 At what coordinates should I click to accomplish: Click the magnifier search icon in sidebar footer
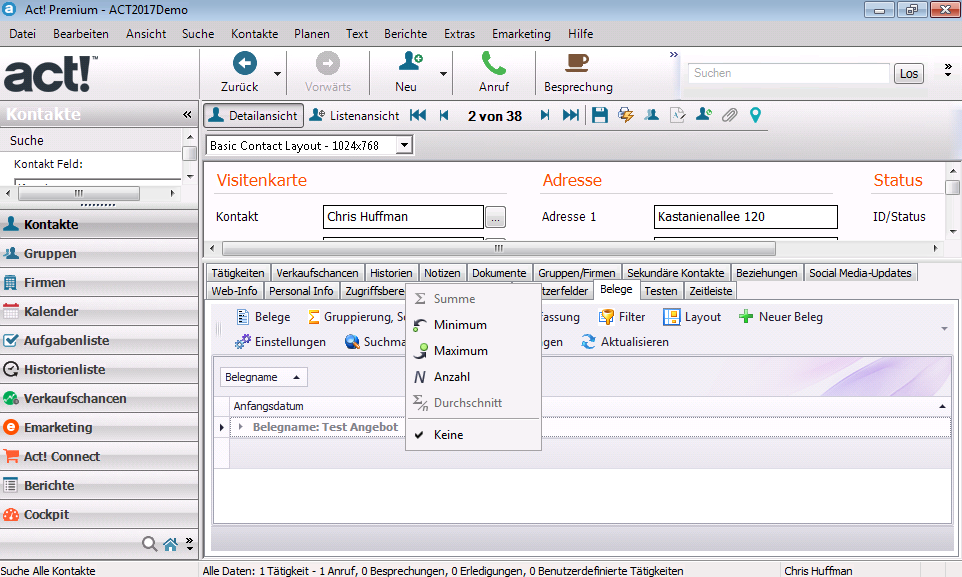pyautogui.click(x=149, y=543)
